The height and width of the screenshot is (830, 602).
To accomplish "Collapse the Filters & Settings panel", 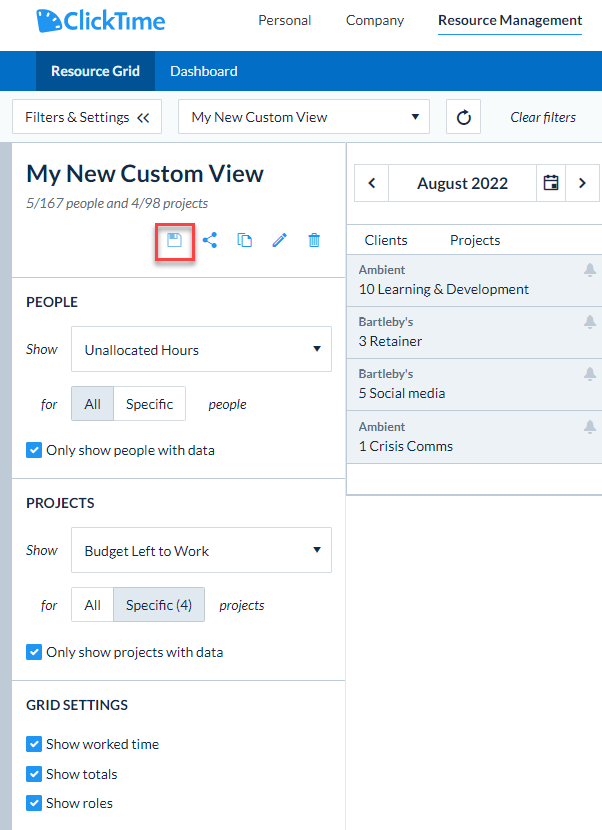I will pos(87,117).
